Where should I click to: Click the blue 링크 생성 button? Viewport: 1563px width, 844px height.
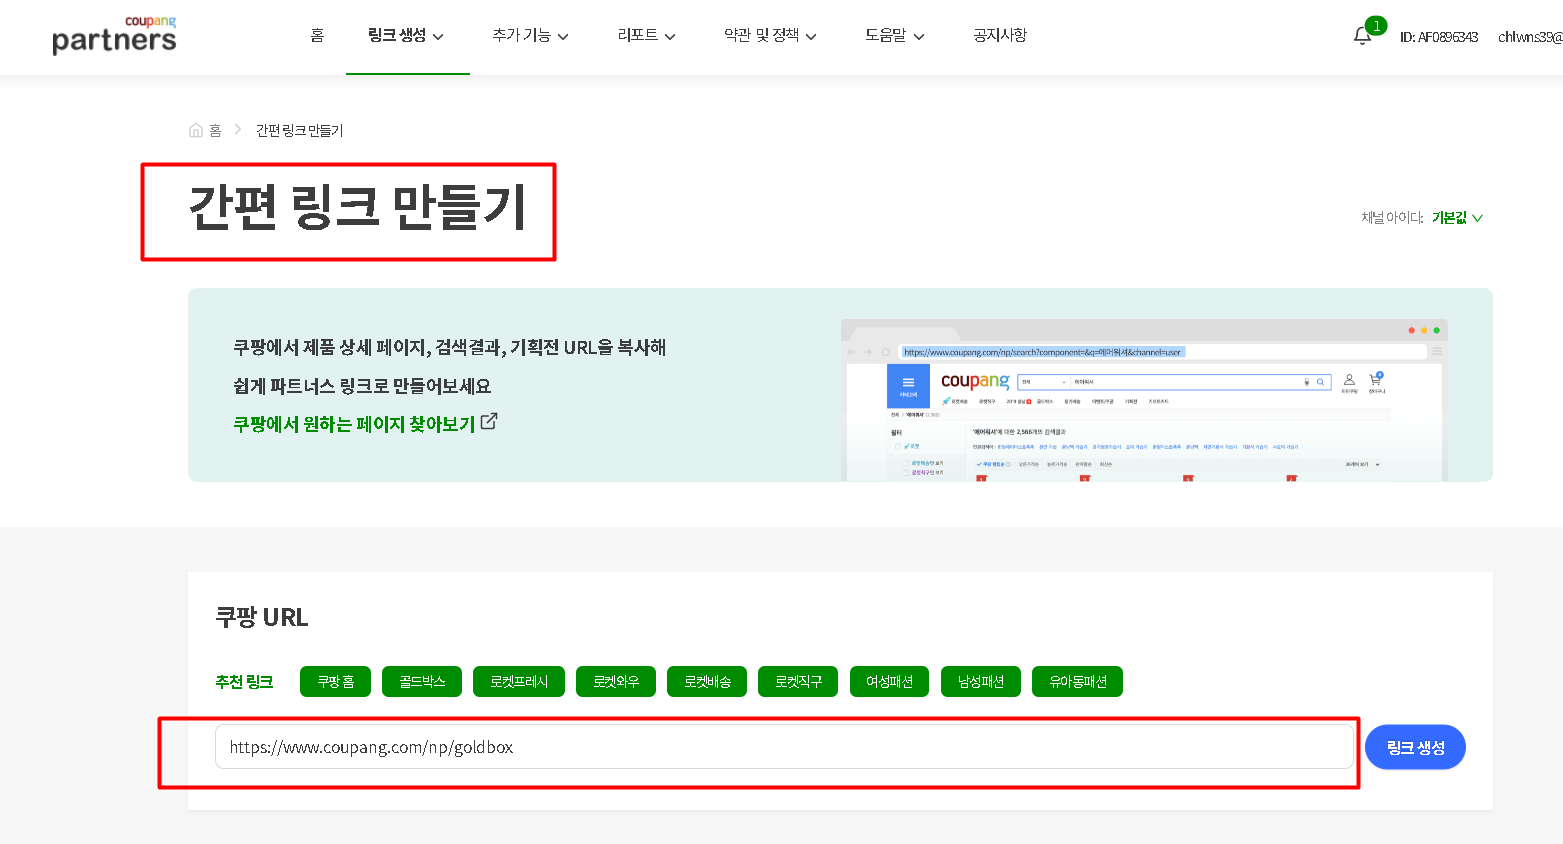tap(1415, 747)
